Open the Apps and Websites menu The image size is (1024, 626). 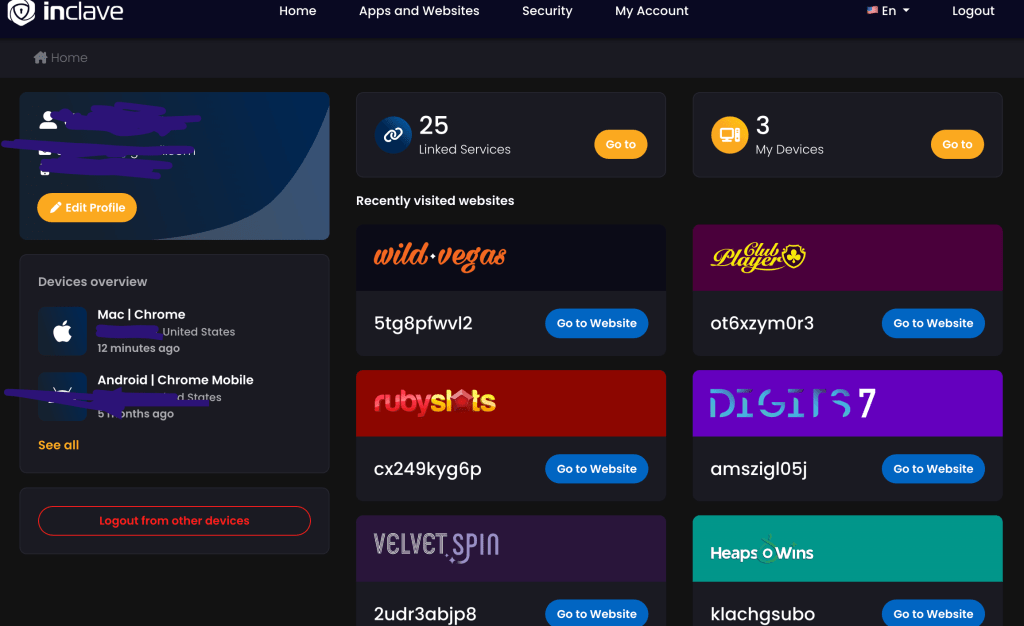point(419,11)
